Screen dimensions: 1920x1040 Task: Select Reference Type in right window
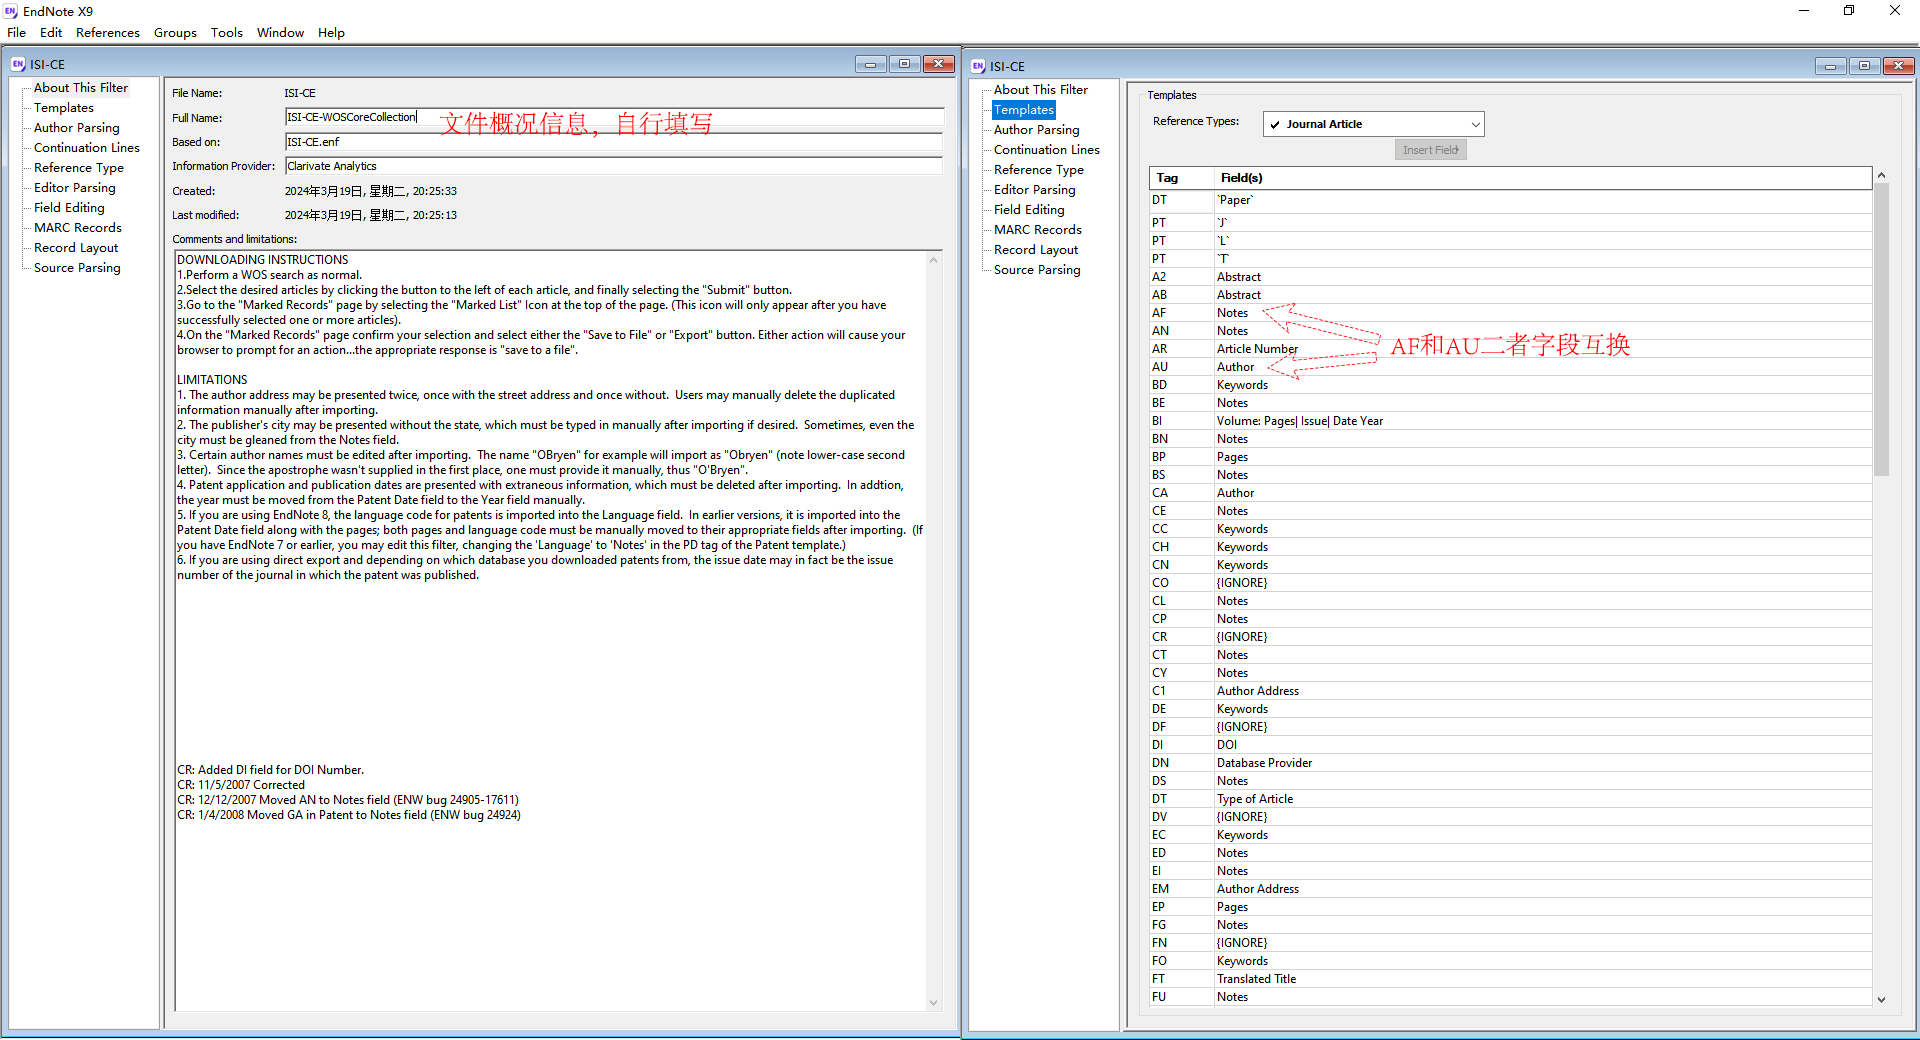[1039, 170]
